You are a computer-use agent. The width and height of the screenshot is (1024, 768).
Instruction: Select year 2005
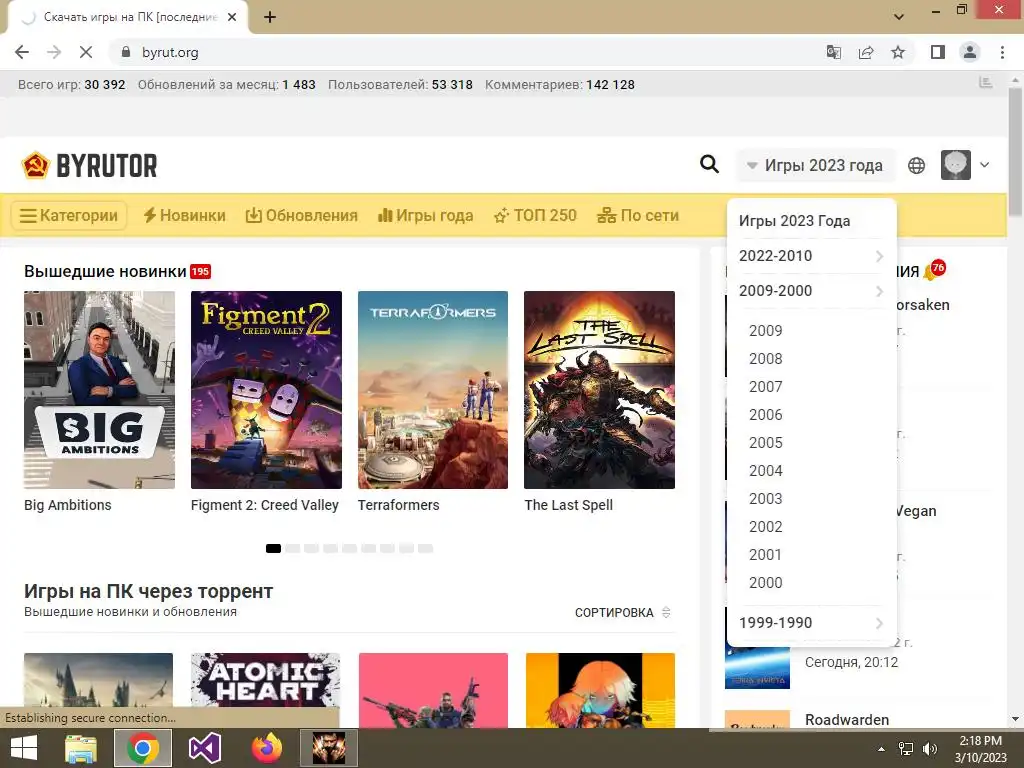(x=765, y=443)
